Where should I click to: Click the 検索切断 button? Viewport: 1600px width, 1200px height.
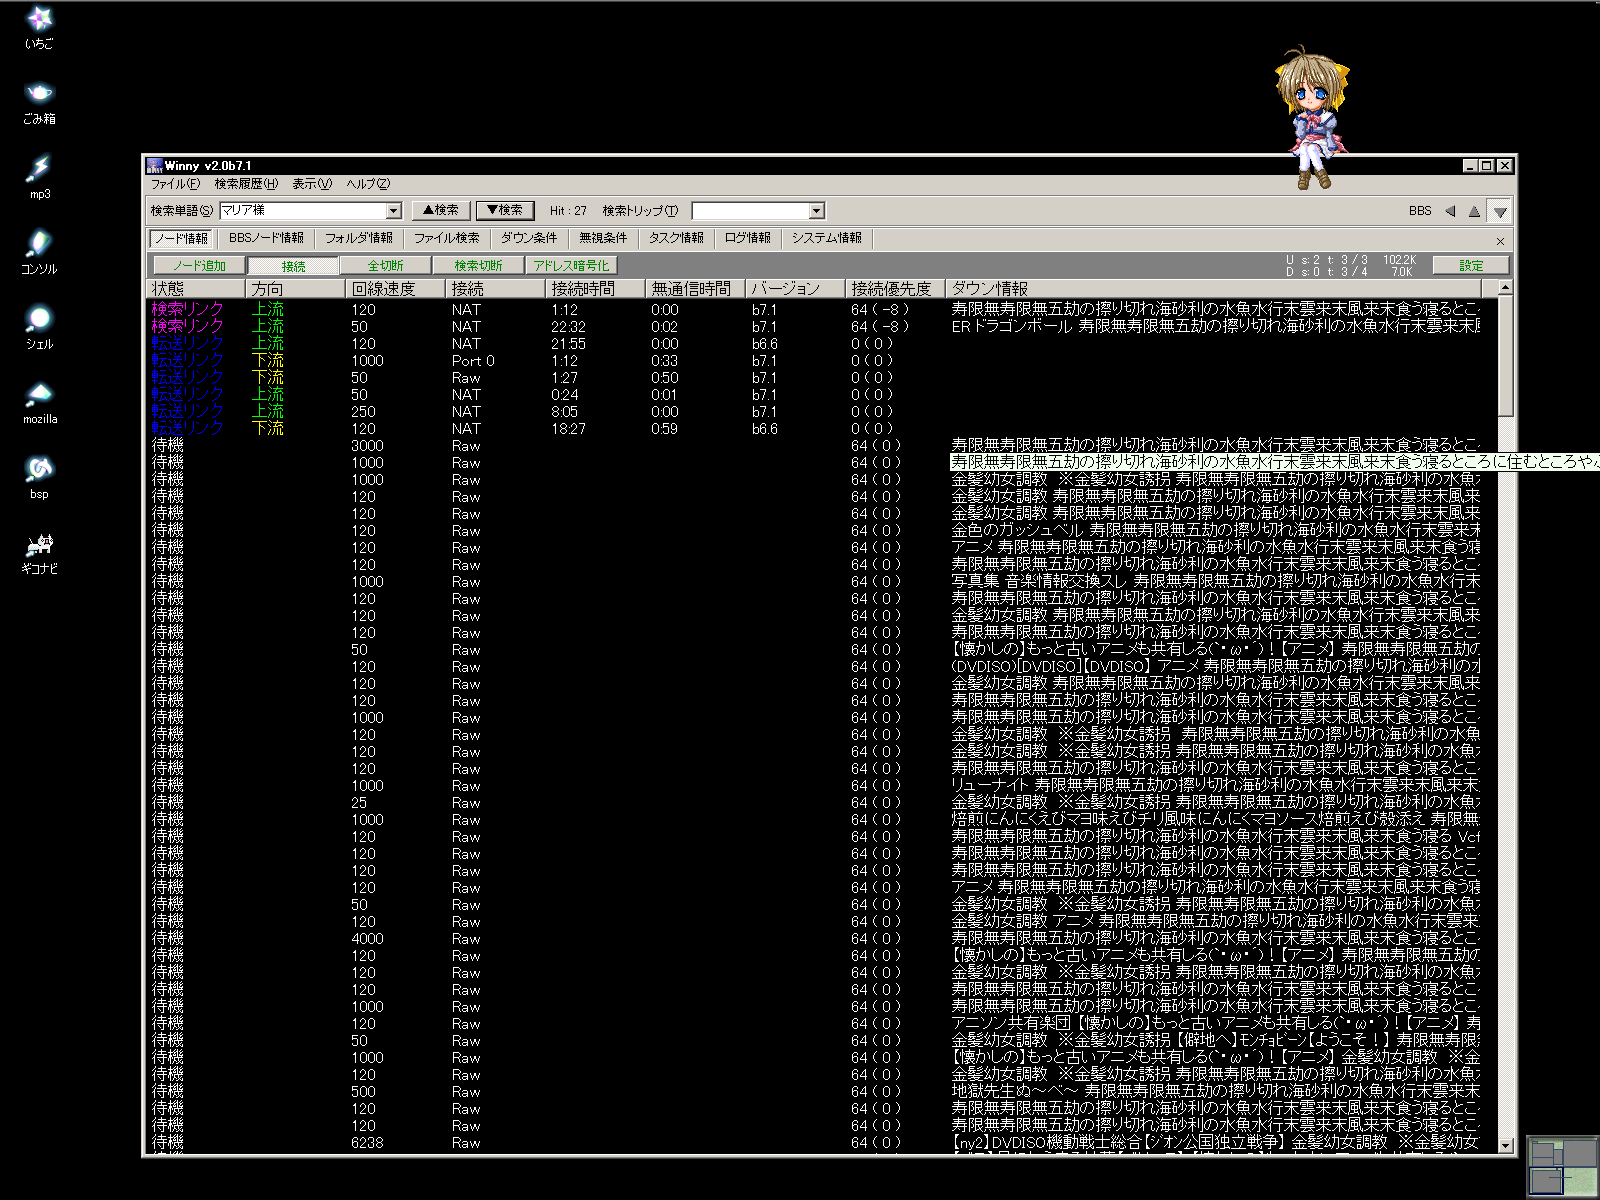pos(478,265)
